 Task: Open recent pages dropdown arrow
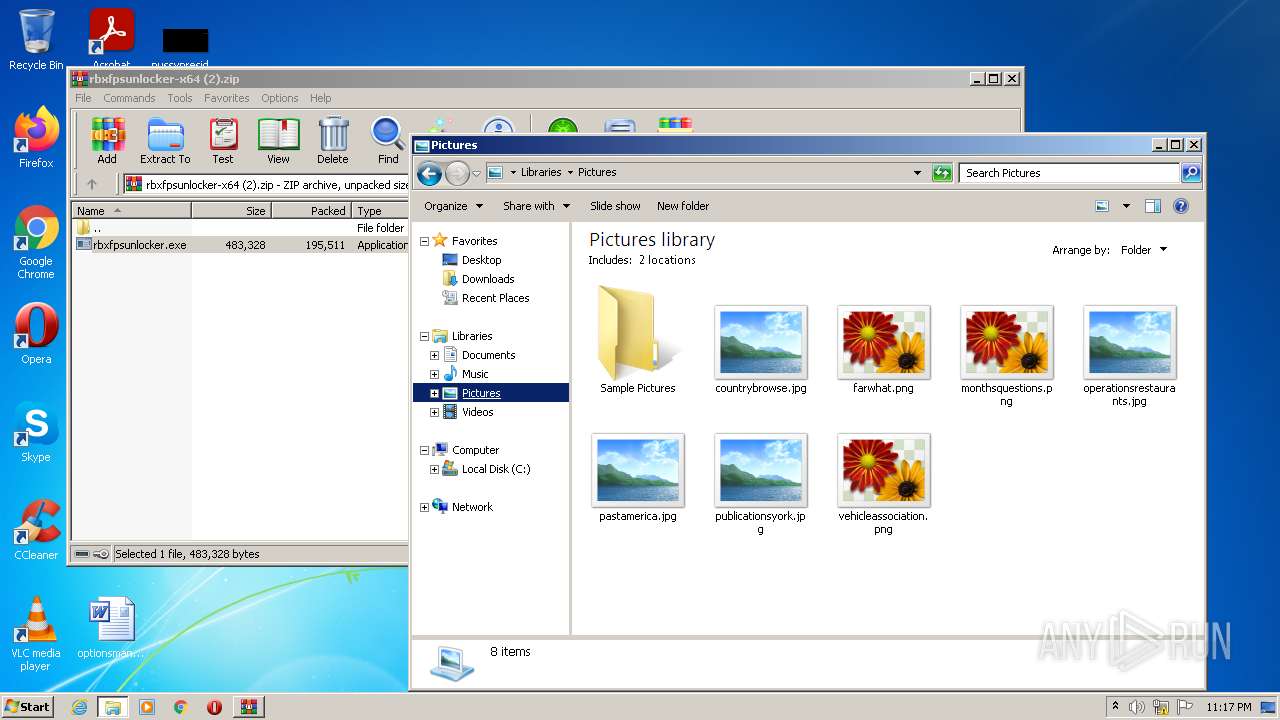click(476, 174)
